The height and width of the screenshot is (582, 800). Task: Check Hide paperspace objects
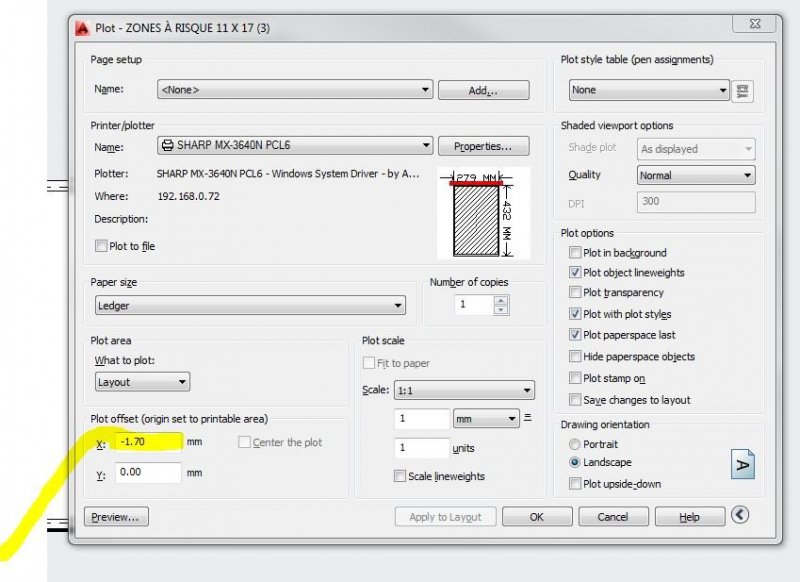pos(575,356)
